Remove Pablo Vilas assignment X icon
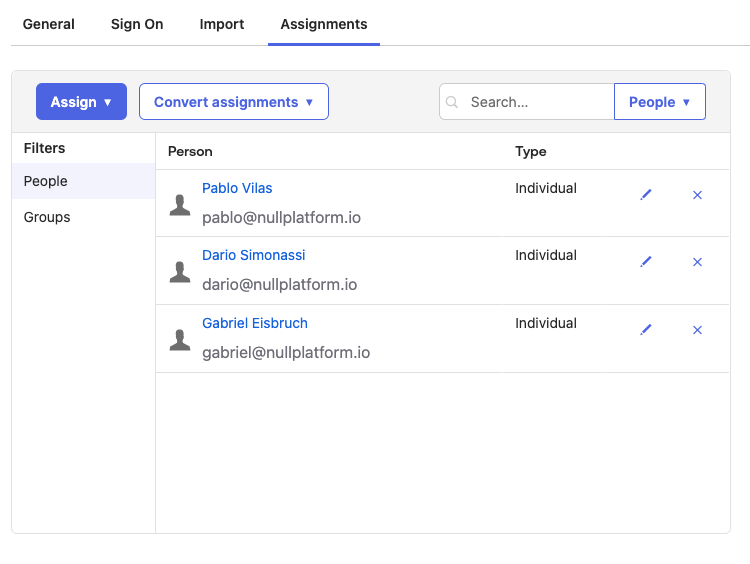Viewport: 750px width, 564px height. tap(697, 195)
